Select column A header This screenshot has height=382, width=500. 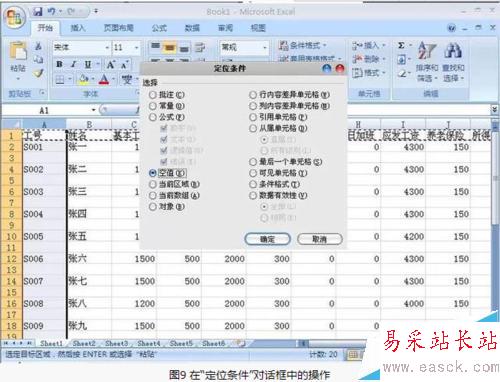click(x=44, y=125)
